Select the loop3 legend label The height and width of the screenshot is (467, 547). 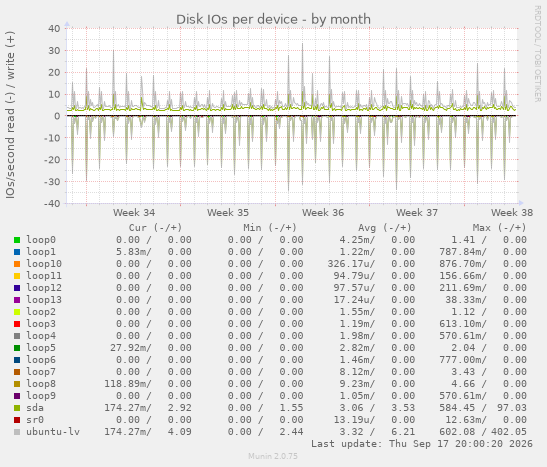41,324
